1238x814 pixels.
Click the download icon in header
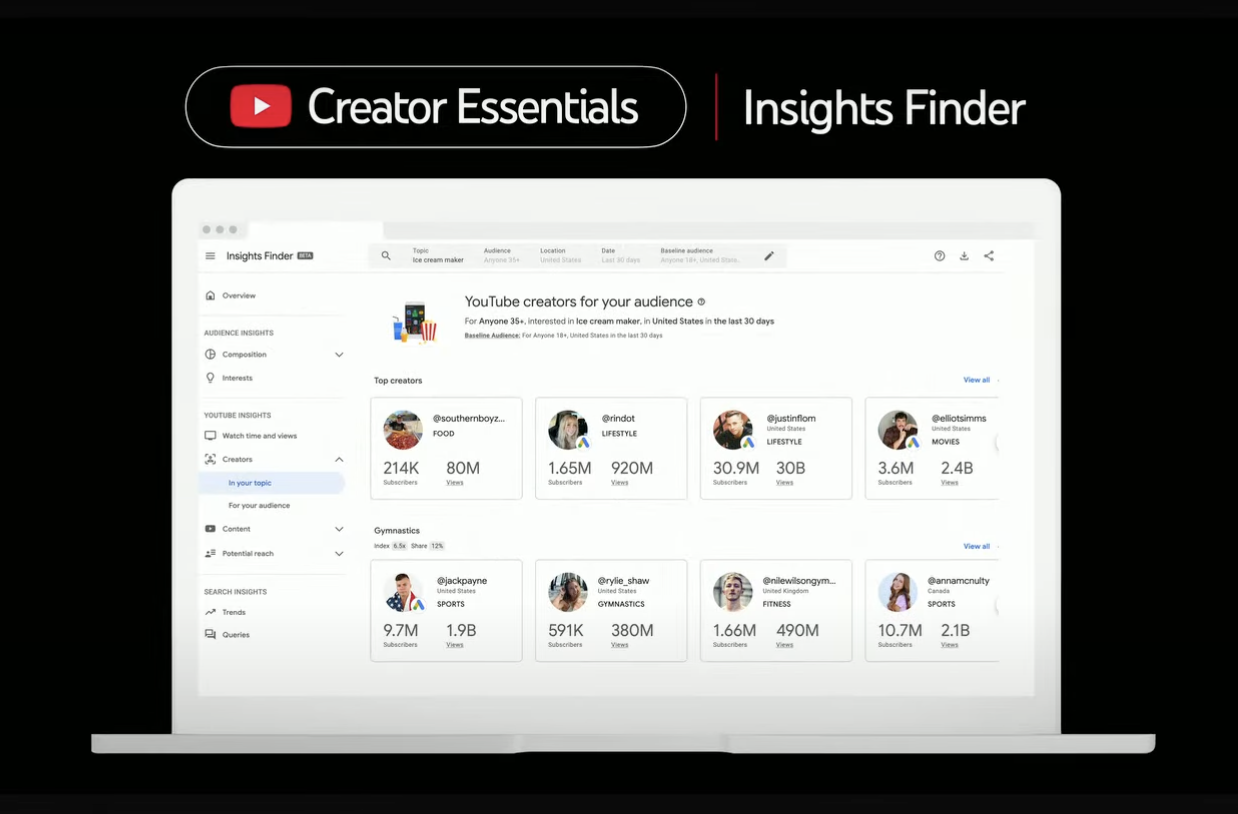(x=964, y=256)
